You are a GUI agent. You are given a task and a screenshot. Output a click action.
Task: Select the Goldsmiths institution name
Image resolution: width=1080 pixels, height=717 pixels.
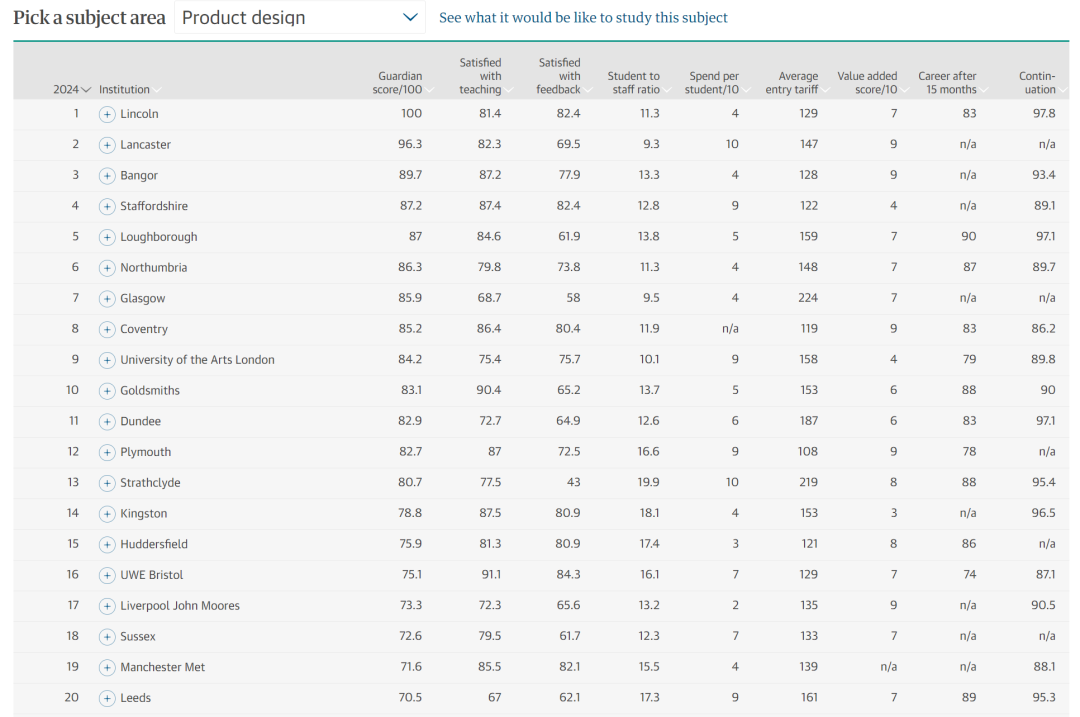[x=149, y=391]
